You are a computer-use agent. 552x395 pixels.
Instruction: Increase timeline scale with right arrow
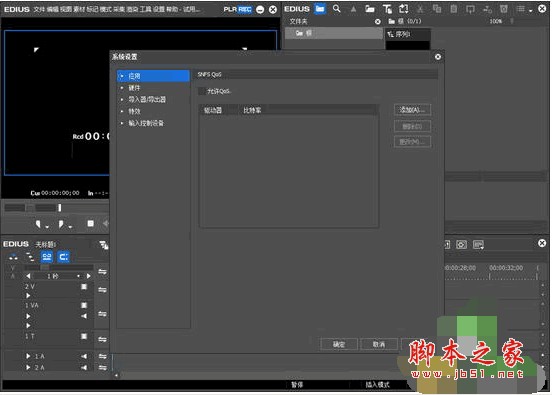pos(89,276)
